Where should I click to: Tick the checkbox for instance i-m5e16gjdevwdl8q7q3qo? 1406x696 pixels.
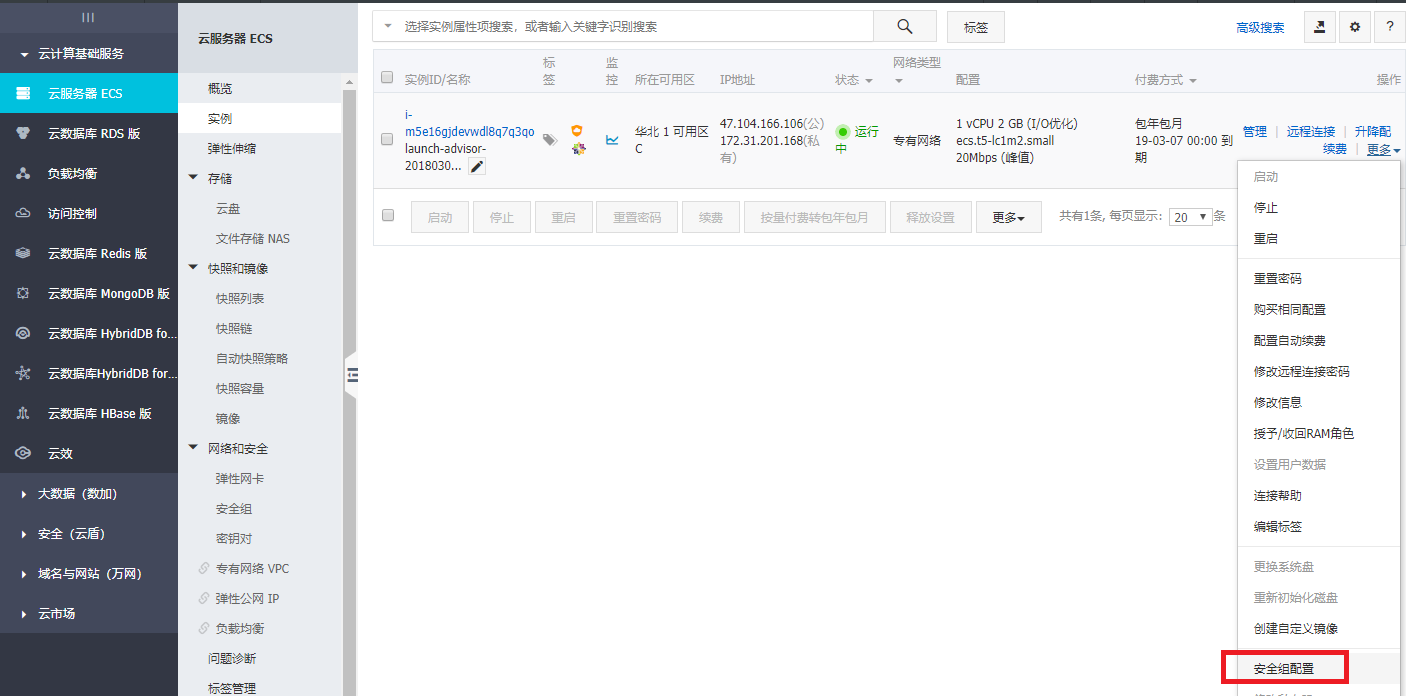click(x=387, y=139)
